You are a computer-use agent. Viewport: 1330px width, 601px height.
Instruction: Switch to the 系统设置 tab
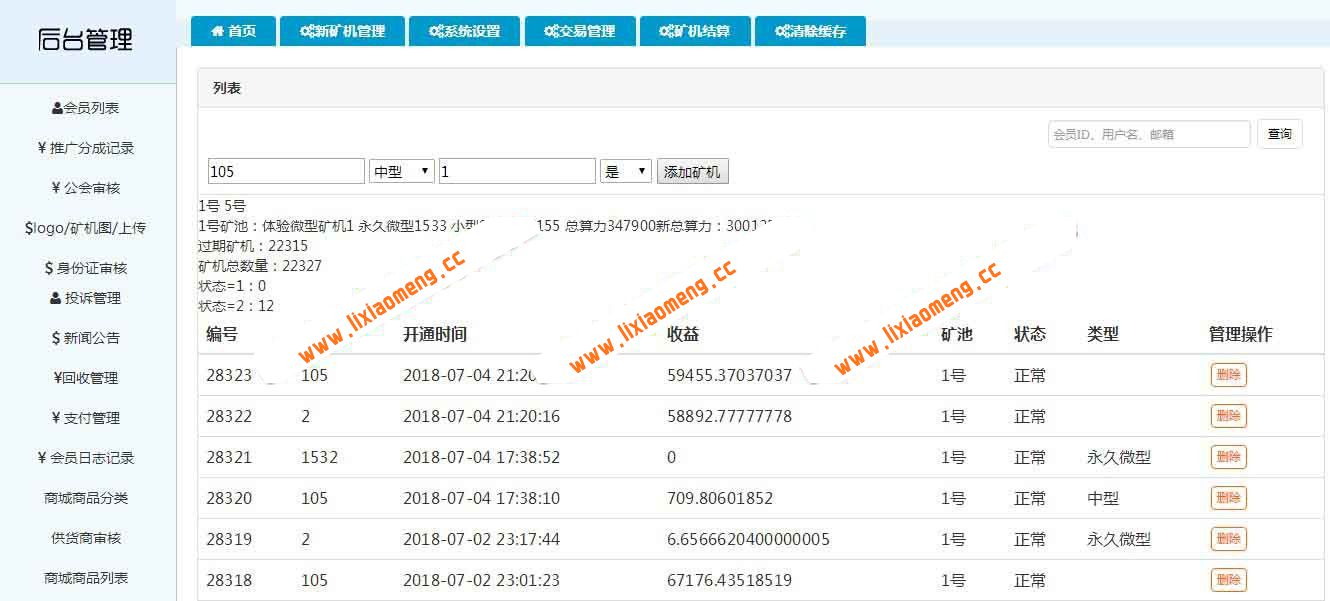[465, 30]
